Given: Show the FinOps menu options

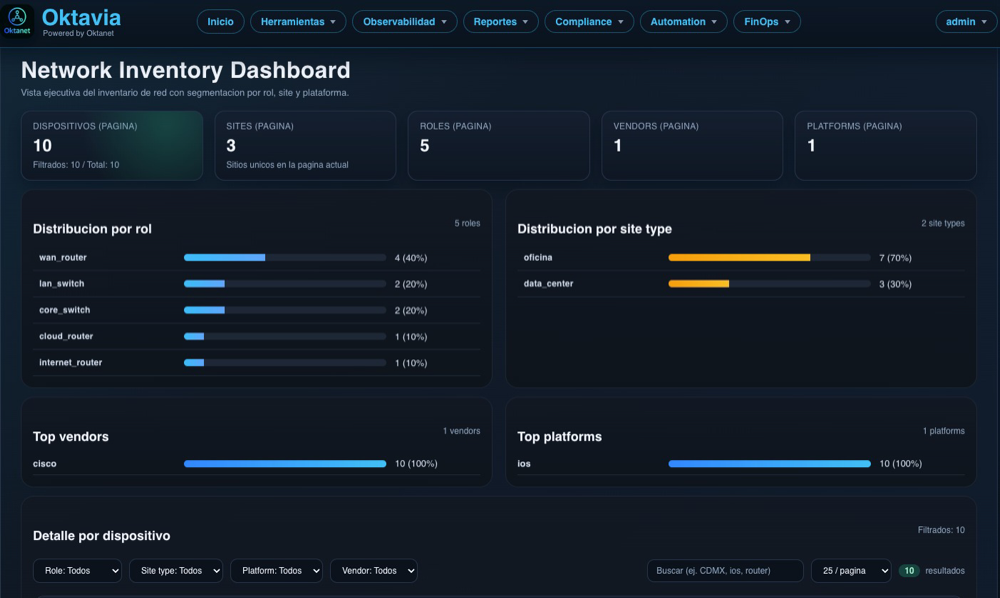Looking at the screenshot, I should point(767,22).
